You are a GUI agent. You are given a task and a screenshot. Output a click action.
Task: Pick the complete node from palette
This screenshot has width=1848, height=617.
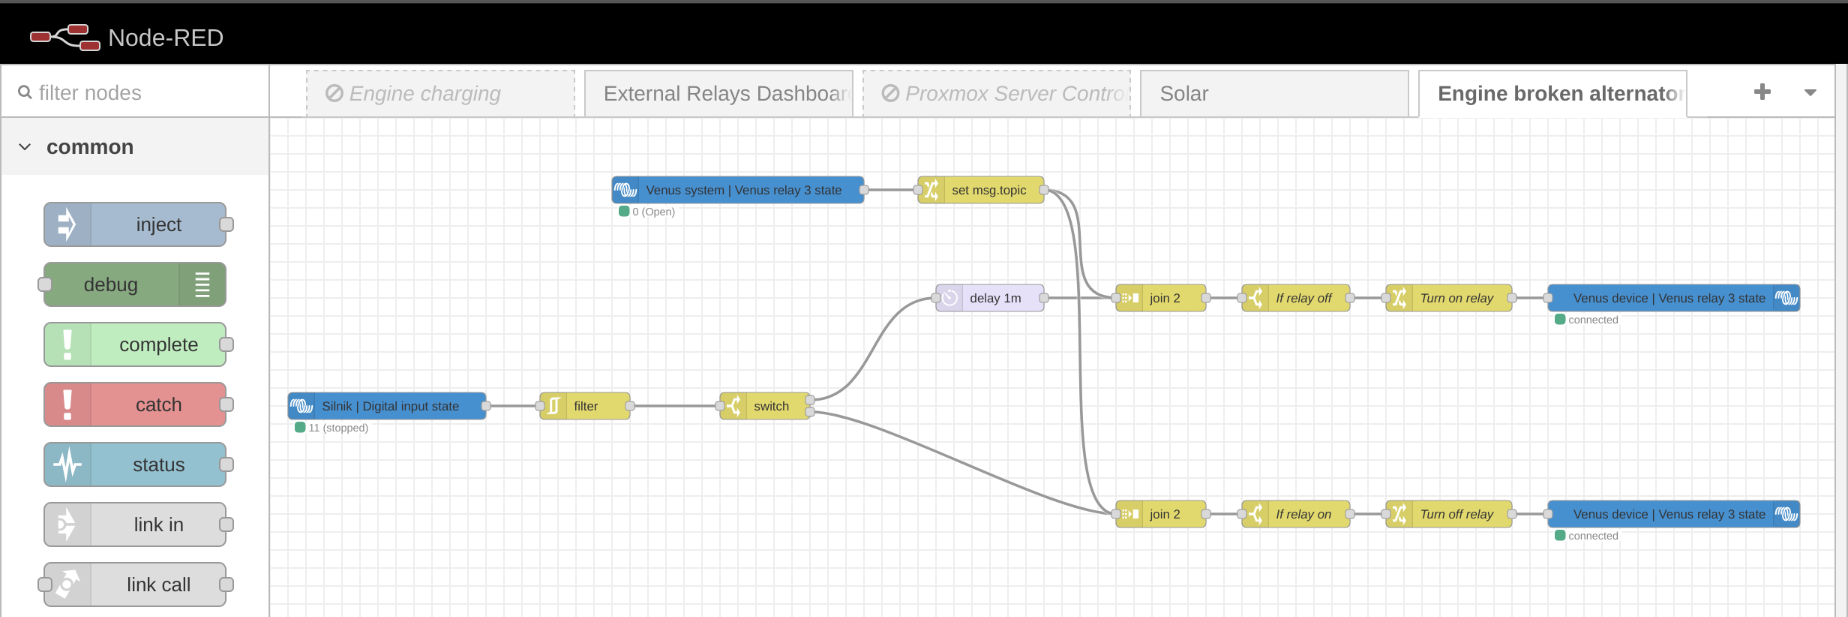136,345
